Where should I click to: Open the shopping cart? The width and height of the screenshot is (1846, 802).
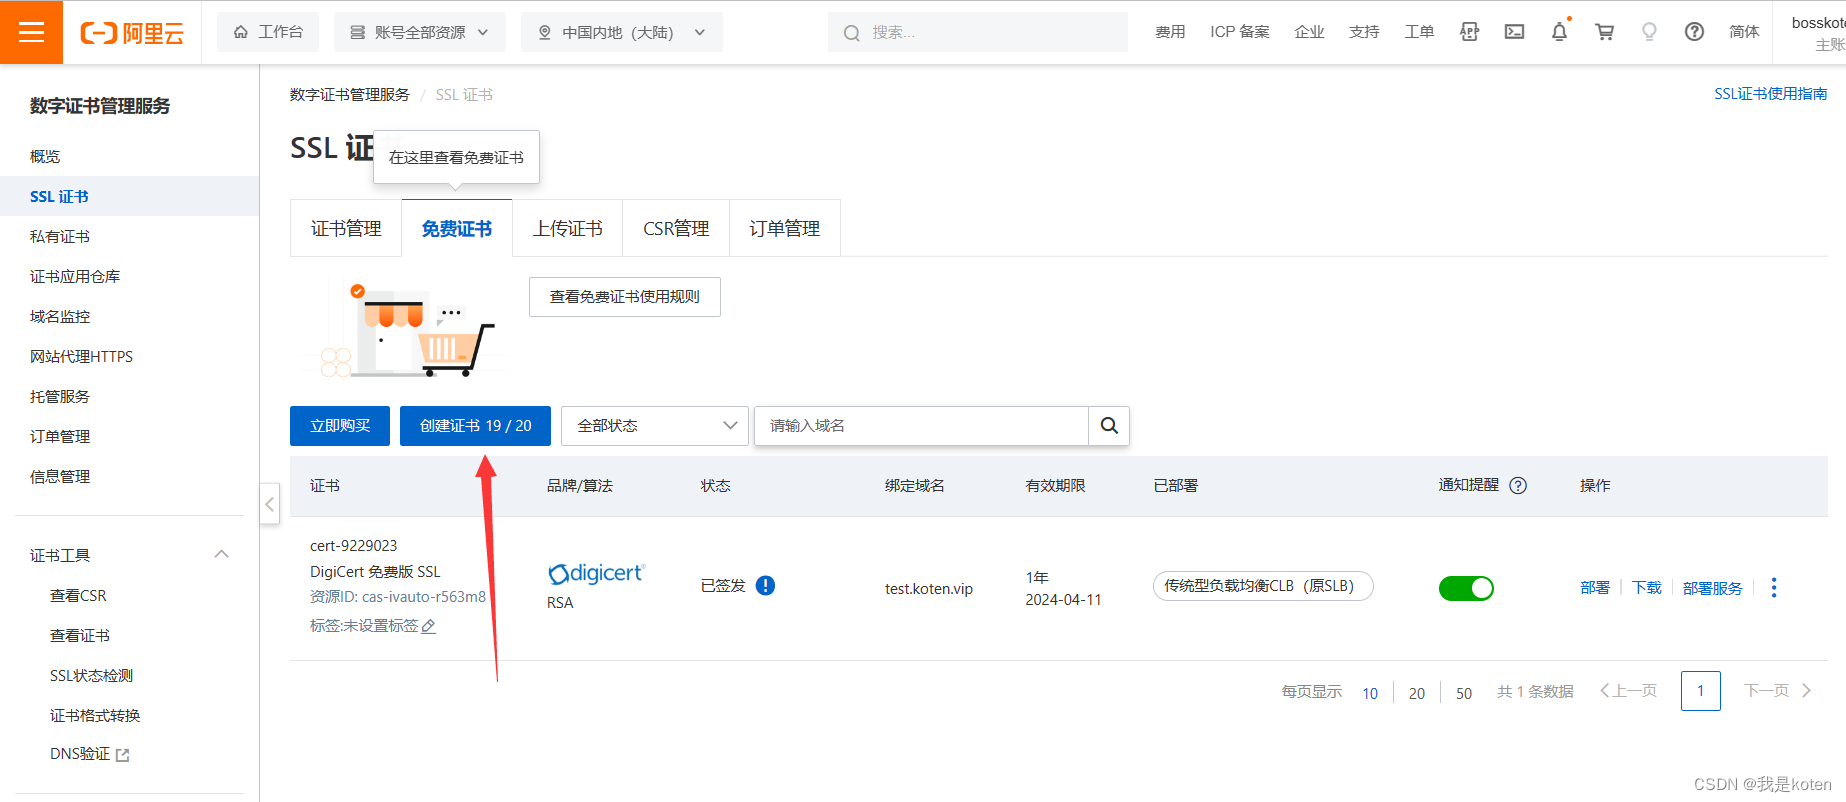coord(1605,32)
